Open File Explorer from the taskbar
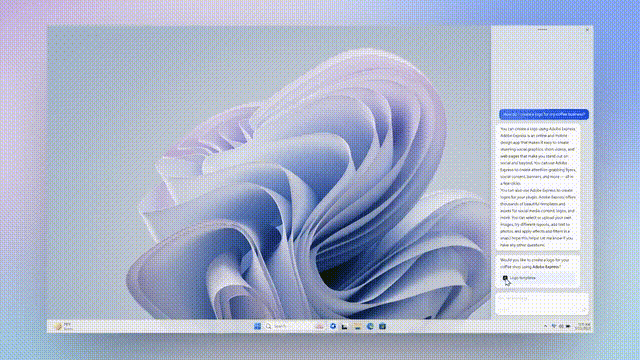Screen dimensions: 640x360 tap(358, 326)
